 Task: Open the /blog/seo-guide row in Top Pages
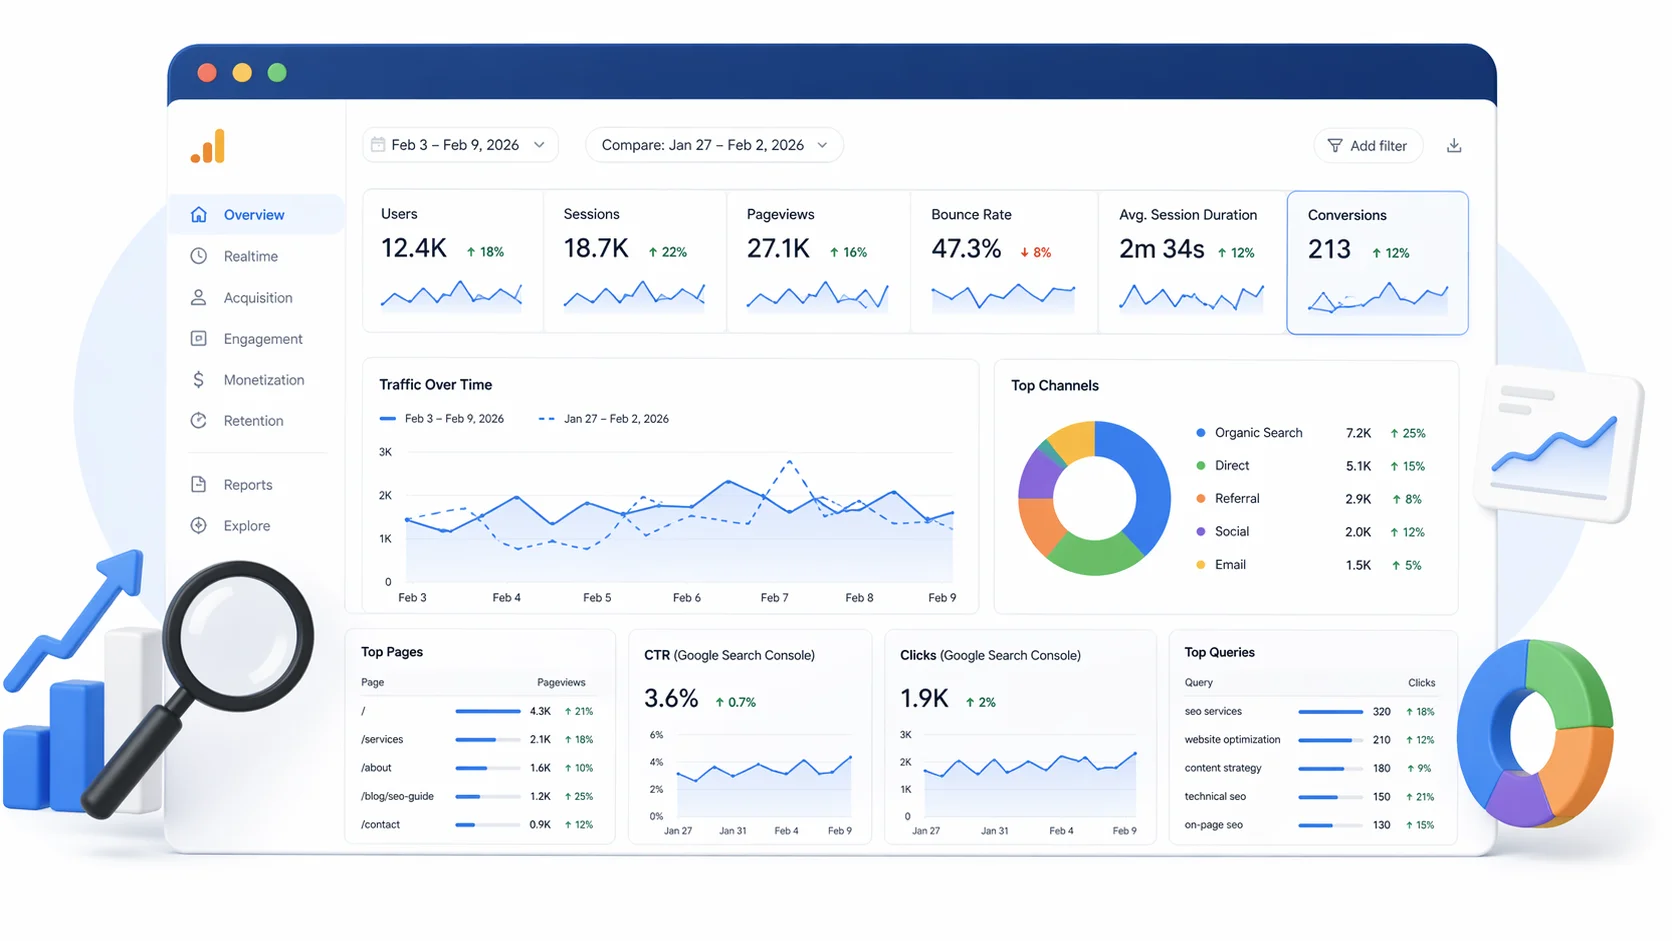tap(397, 797)
